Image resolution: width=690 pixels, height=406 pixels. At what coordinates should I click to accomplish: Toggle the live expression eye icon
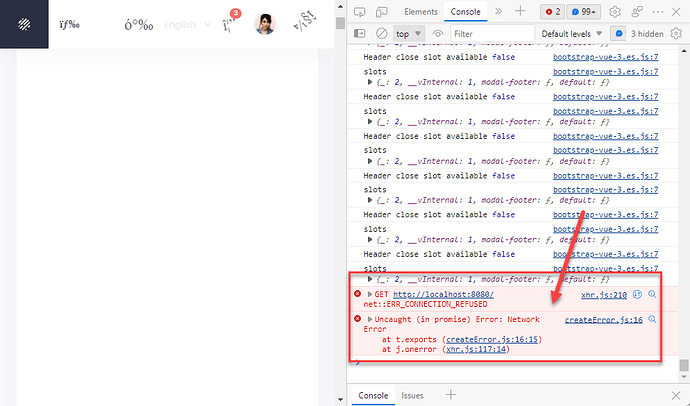pos(438,33)
